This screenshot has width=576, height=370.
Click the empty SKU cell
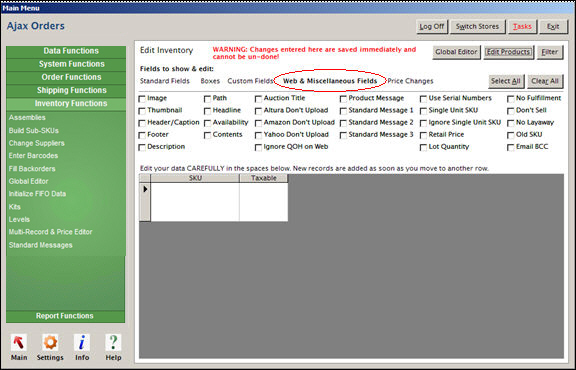195,202
